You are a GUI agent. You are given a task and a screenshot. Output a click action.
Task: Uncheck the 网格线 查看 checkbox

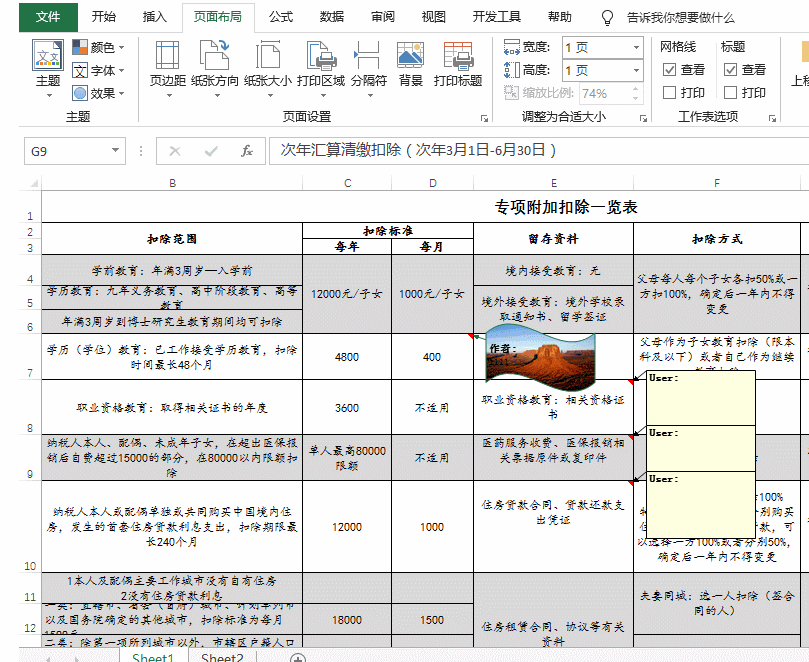(x=669, y=69)
